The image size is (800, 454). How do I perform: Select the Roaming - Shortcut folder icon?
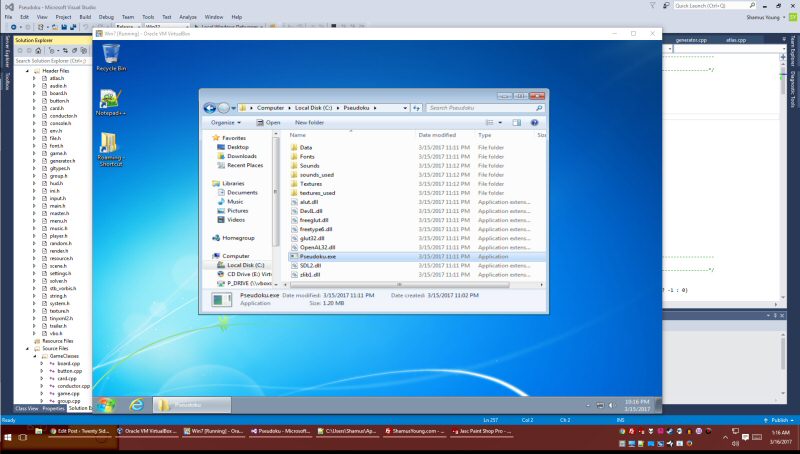[110, 149]
